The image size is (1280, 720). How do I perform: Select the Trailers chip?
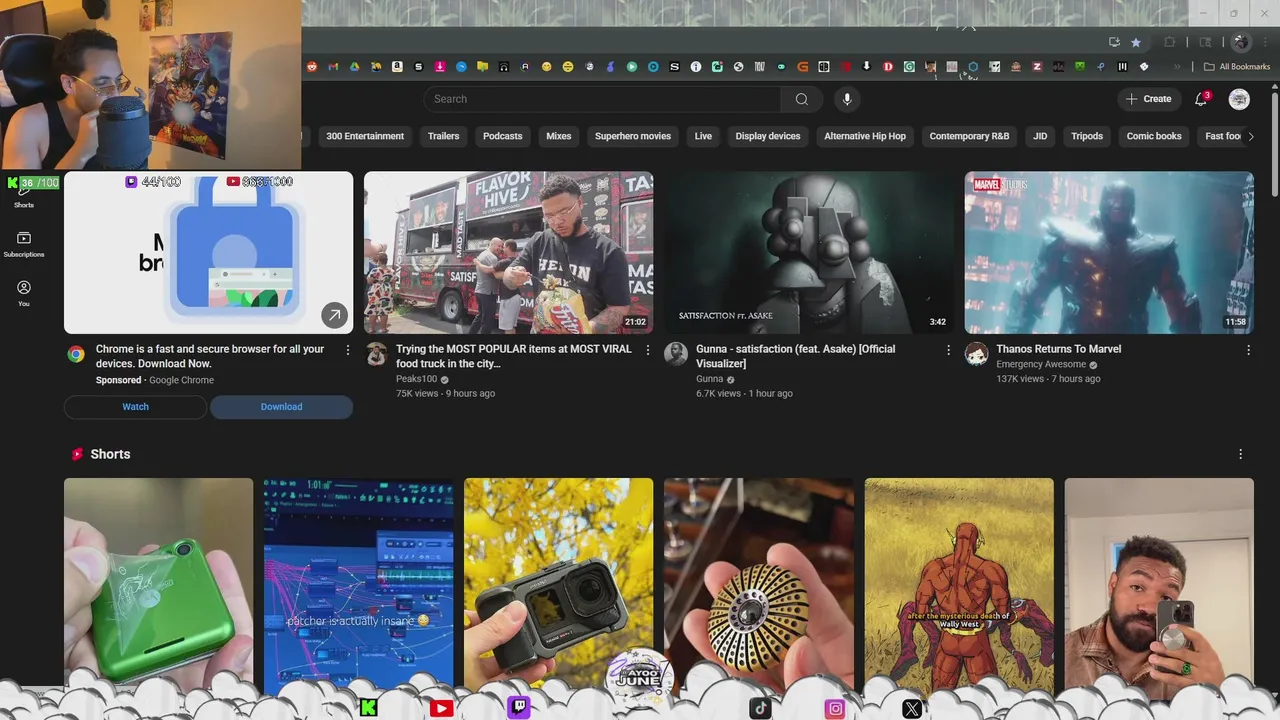coord(443,136)
